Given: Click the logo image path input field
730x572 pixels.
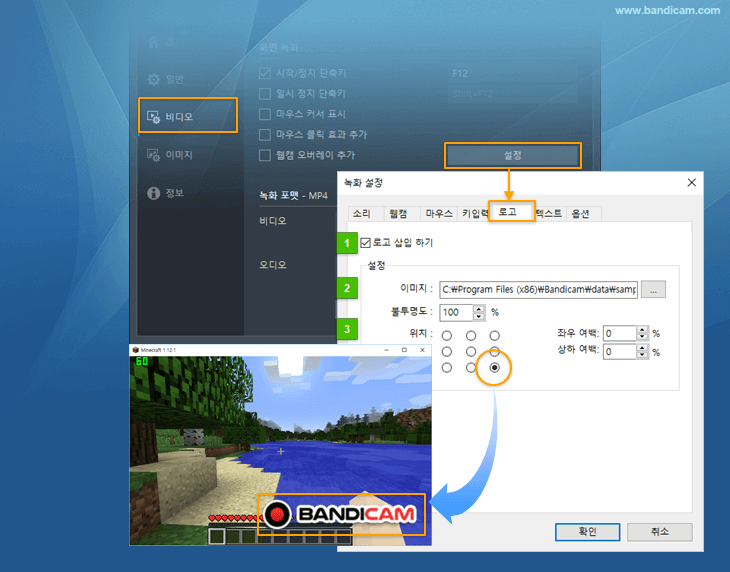Looking at the screenshot, I should [538, 289].
